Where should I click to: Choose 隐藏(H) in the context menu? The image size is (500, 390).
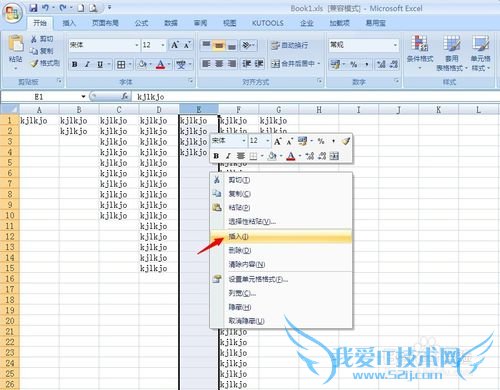[281, 307]
